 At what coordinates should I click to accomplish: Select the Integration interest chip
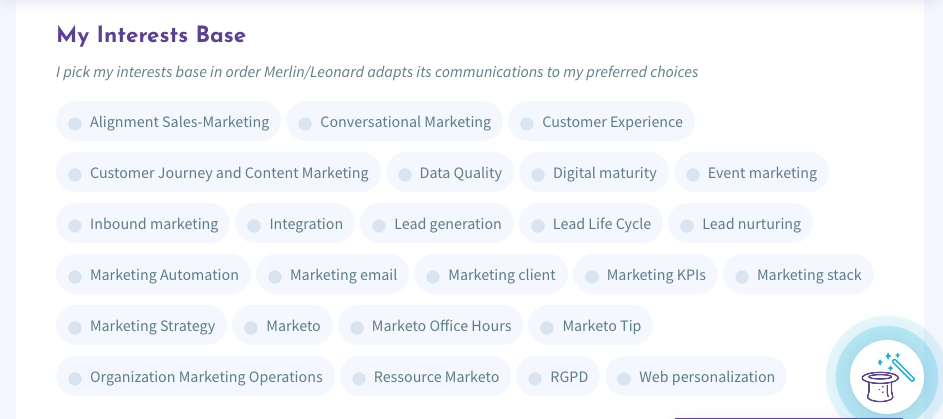click(x=295, y=224)
